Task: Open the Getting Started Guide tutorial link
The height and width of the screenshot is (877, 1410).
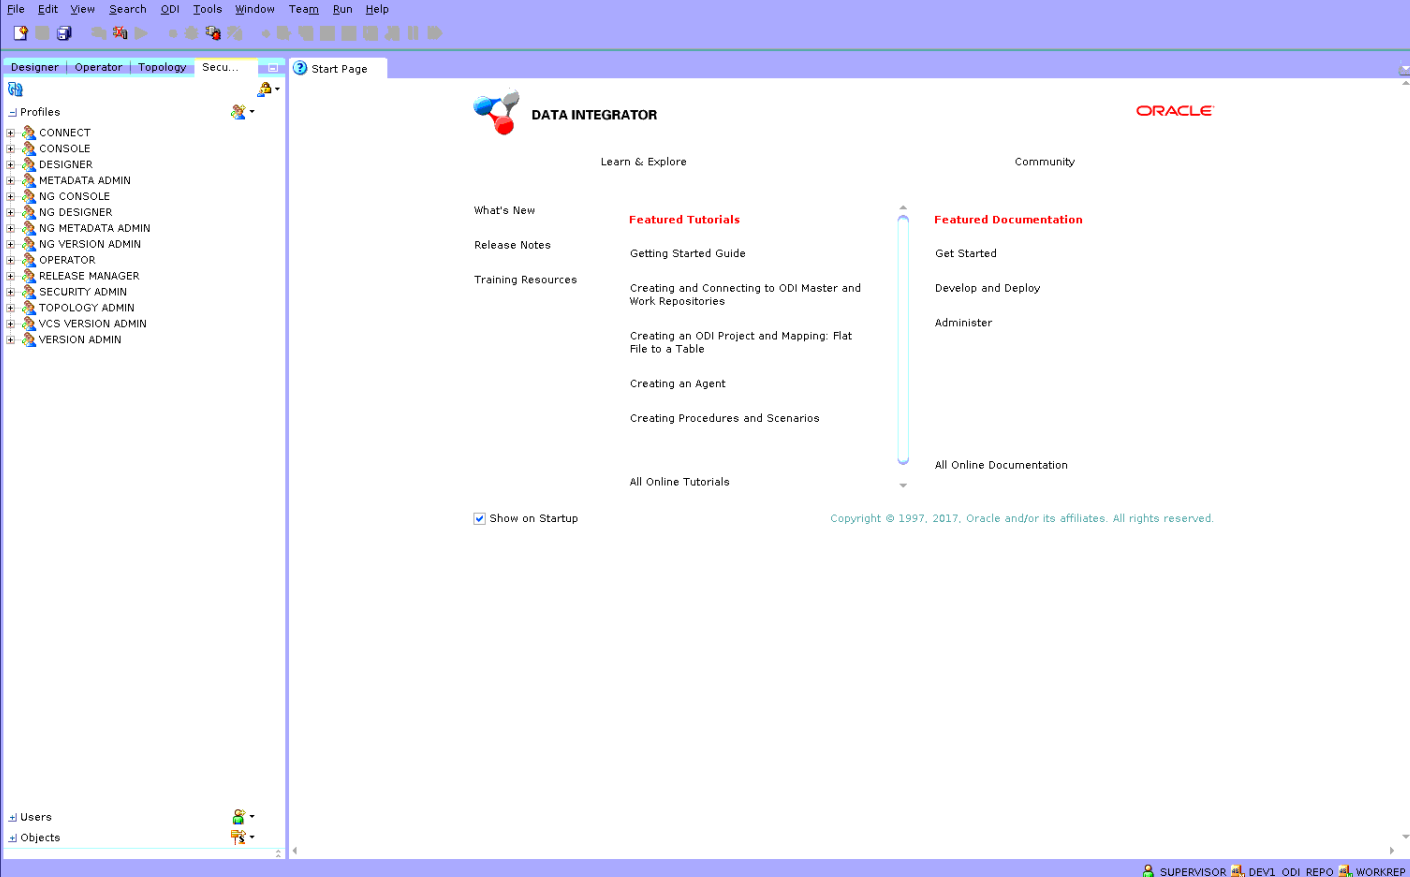Action: pos(687,254)
